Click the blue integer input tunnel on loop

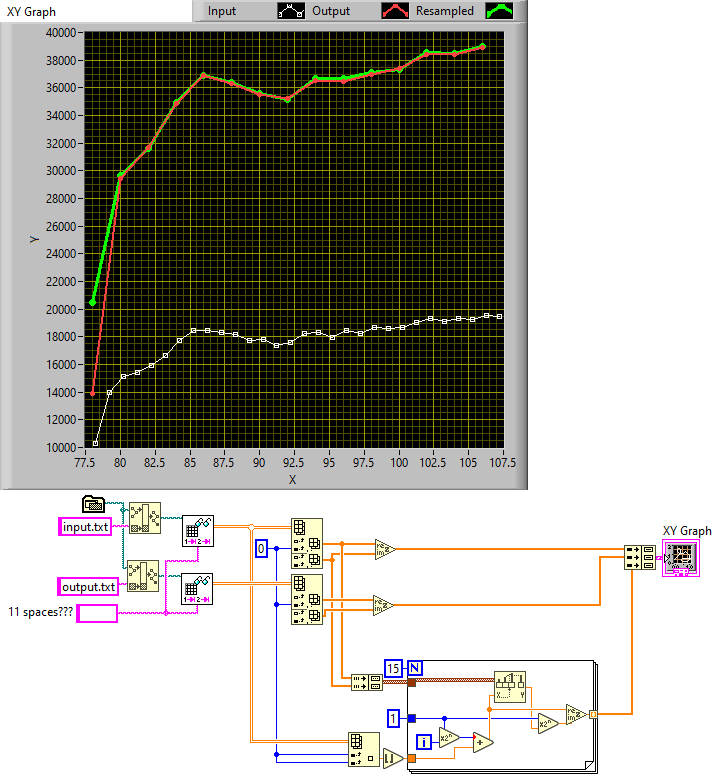point(412,718)
